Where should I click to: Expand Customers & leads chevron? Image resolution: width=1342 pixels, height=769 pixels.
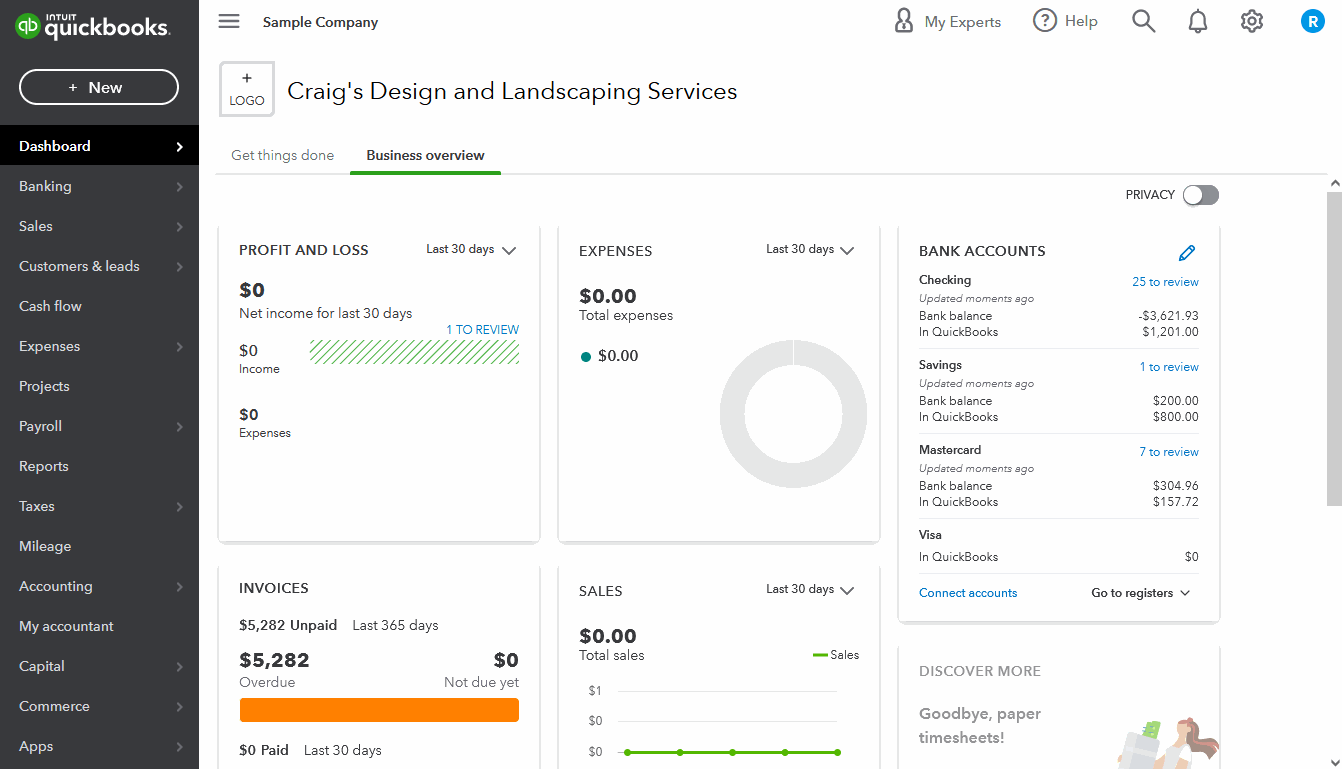pos(180,266)
